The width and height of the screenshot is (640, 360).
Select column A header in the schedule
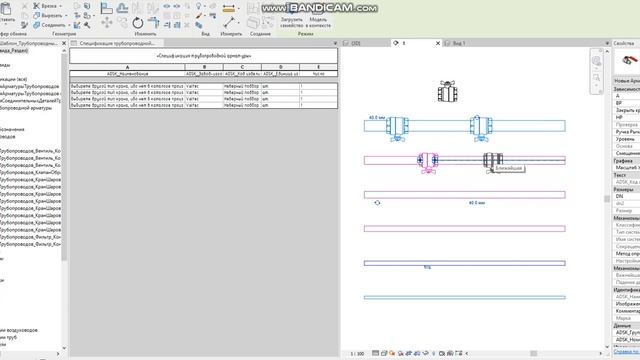pos(127,67)
